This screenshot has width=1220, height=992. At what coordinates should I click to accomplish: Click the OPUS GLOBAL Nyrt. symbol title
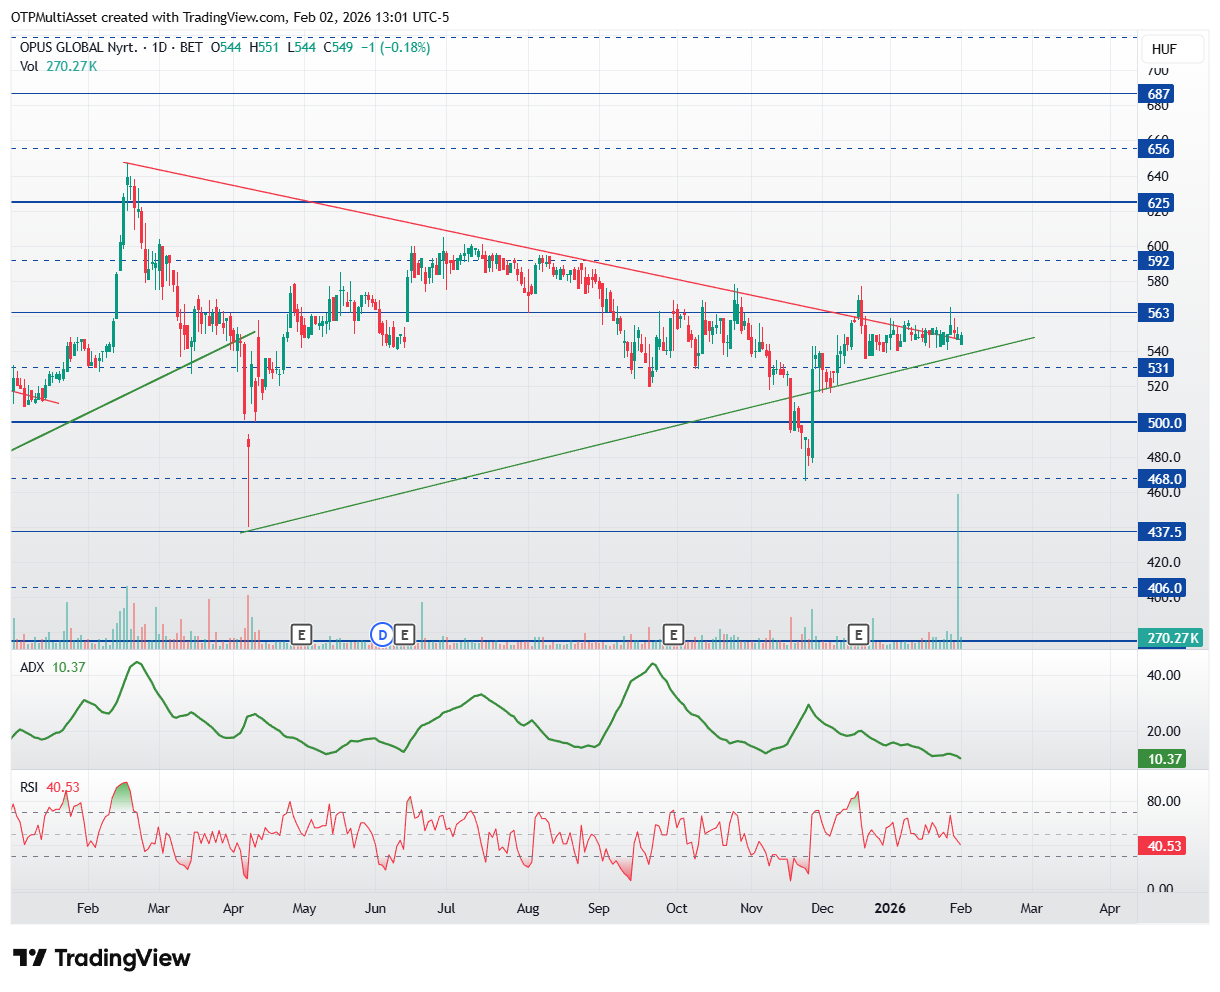coord(80,47)
